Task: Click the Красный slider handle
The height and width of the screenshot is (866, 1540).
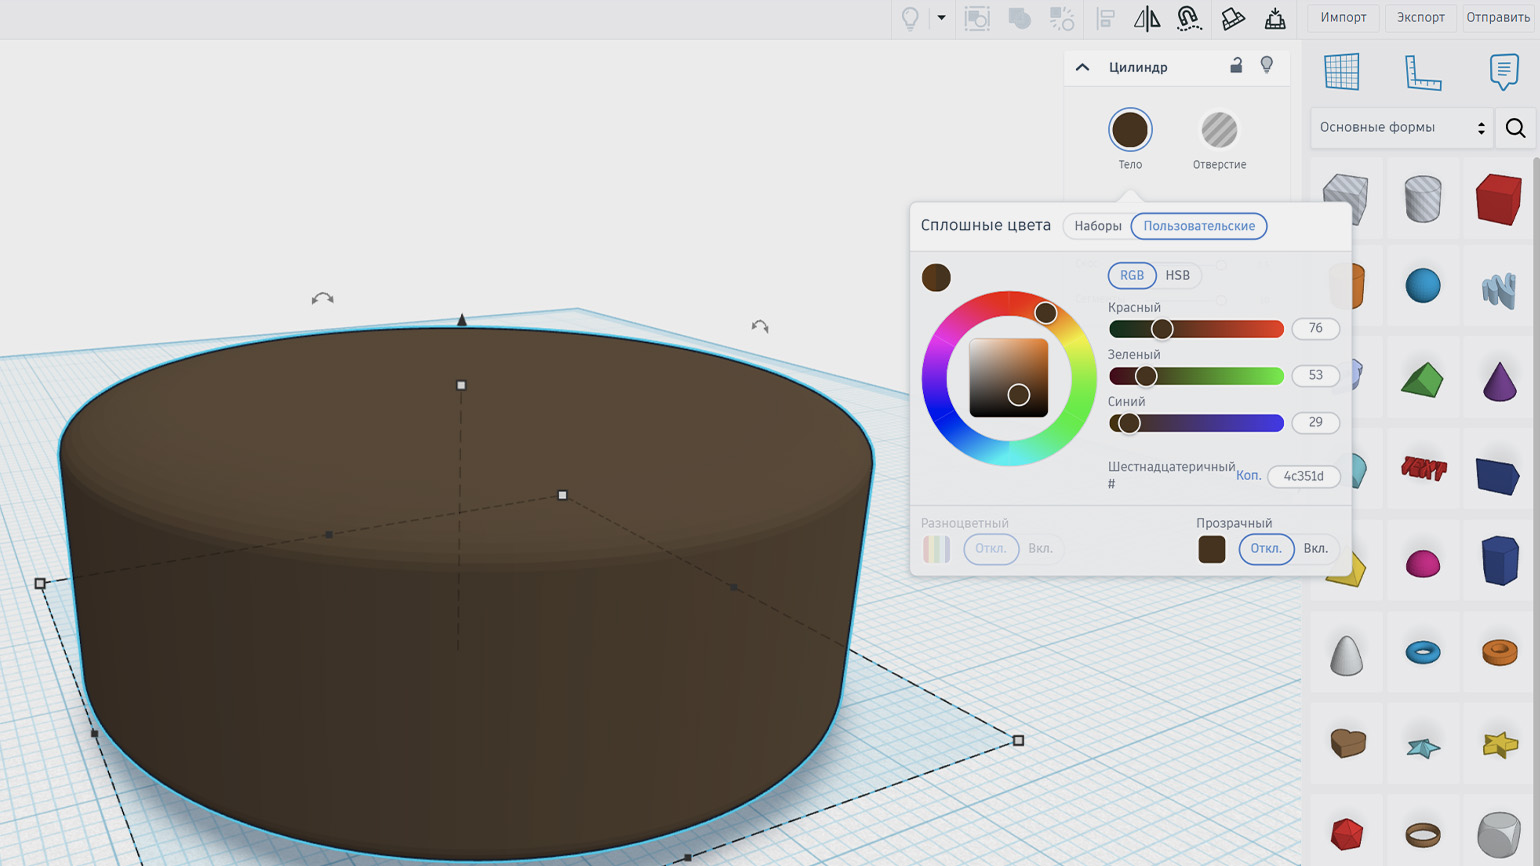Action: (x=1161, y=329)
